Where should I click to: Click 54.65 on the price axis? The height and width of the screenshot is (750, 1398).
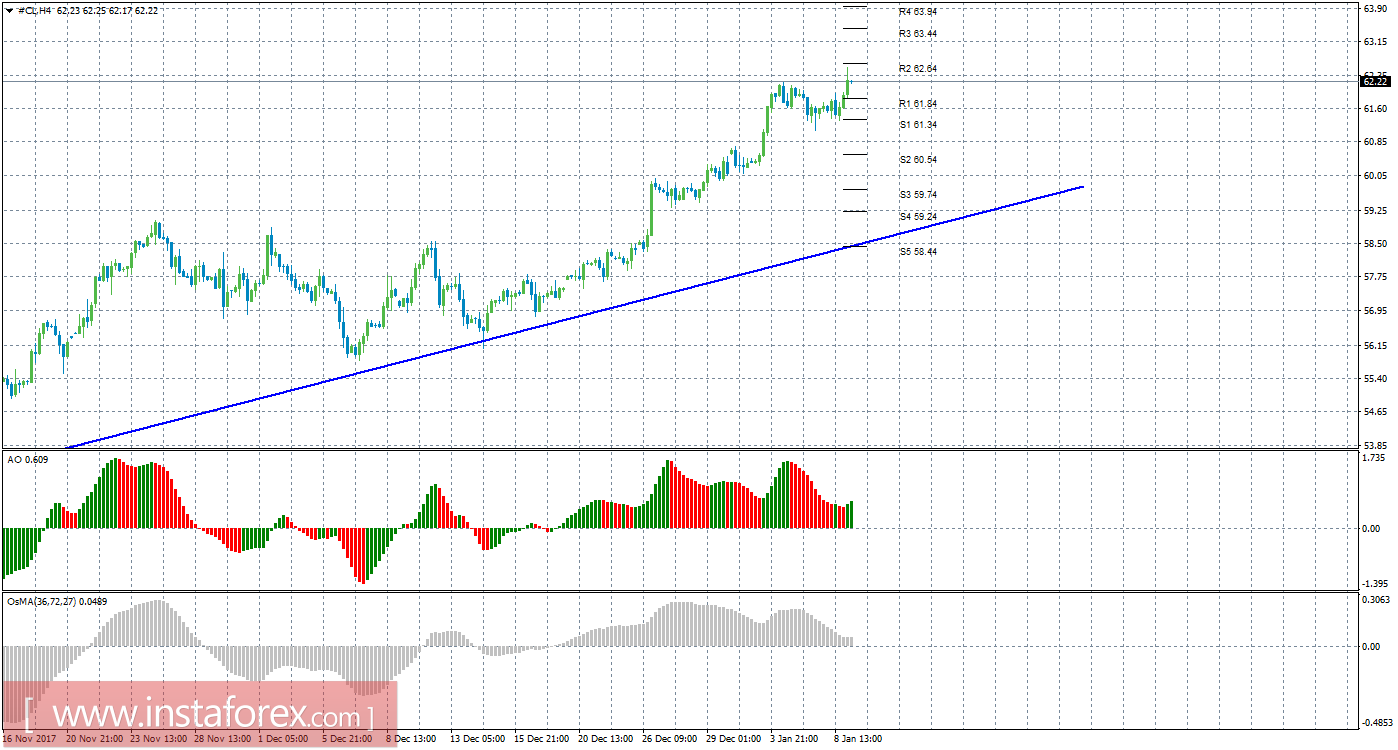(x=1375, y=412)
